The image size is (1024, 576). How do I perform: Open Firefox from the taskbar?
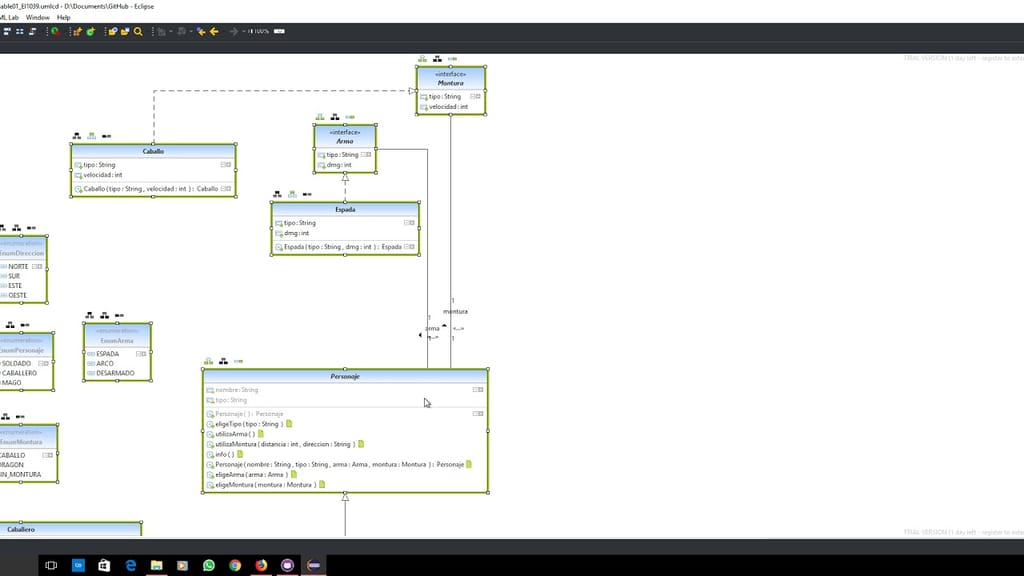261,566
